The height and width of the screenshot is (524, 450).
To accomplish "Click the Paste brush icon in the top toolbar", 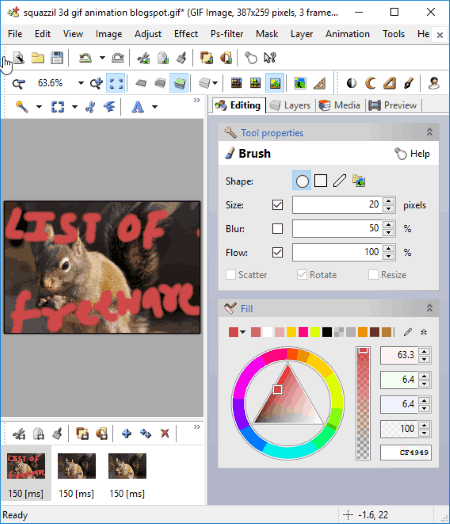I will (x=181, y=58).
